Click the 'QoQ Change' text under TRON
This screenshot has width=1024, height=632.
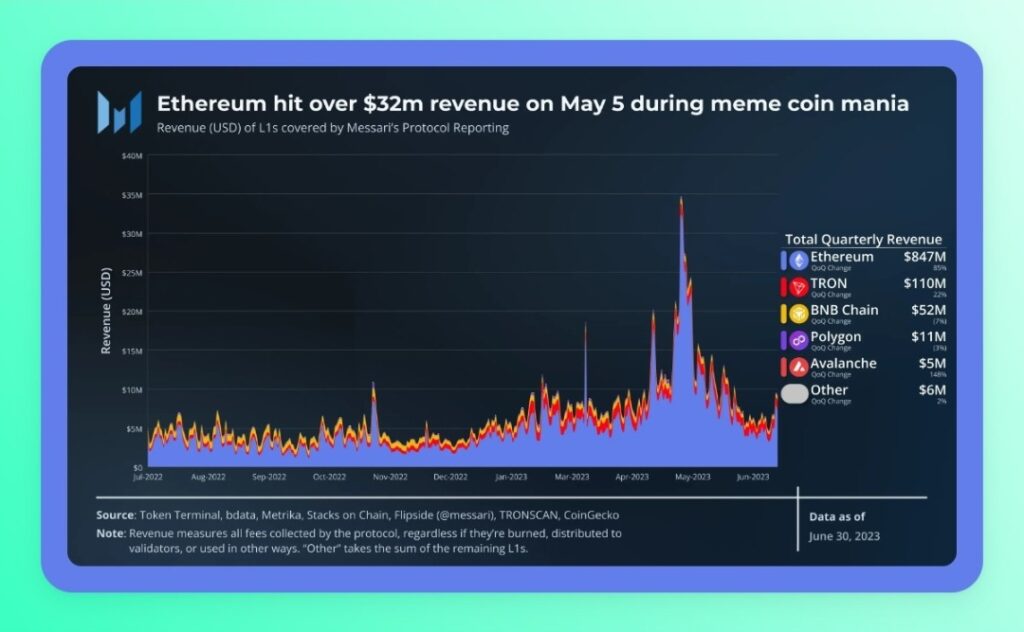(831, 295)
